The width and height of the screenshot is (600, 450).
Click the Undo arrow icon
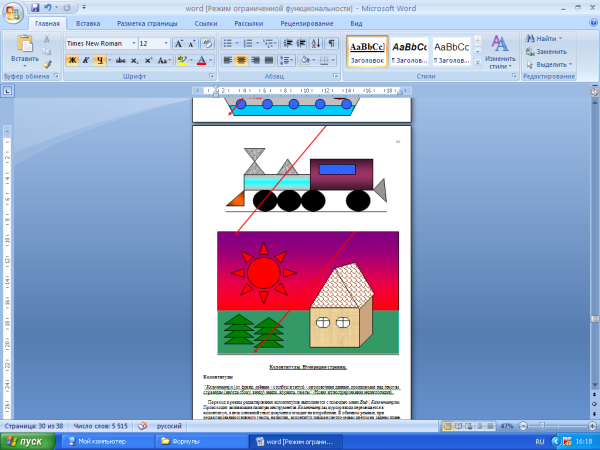pyautogui.click(x=48, y=7)
